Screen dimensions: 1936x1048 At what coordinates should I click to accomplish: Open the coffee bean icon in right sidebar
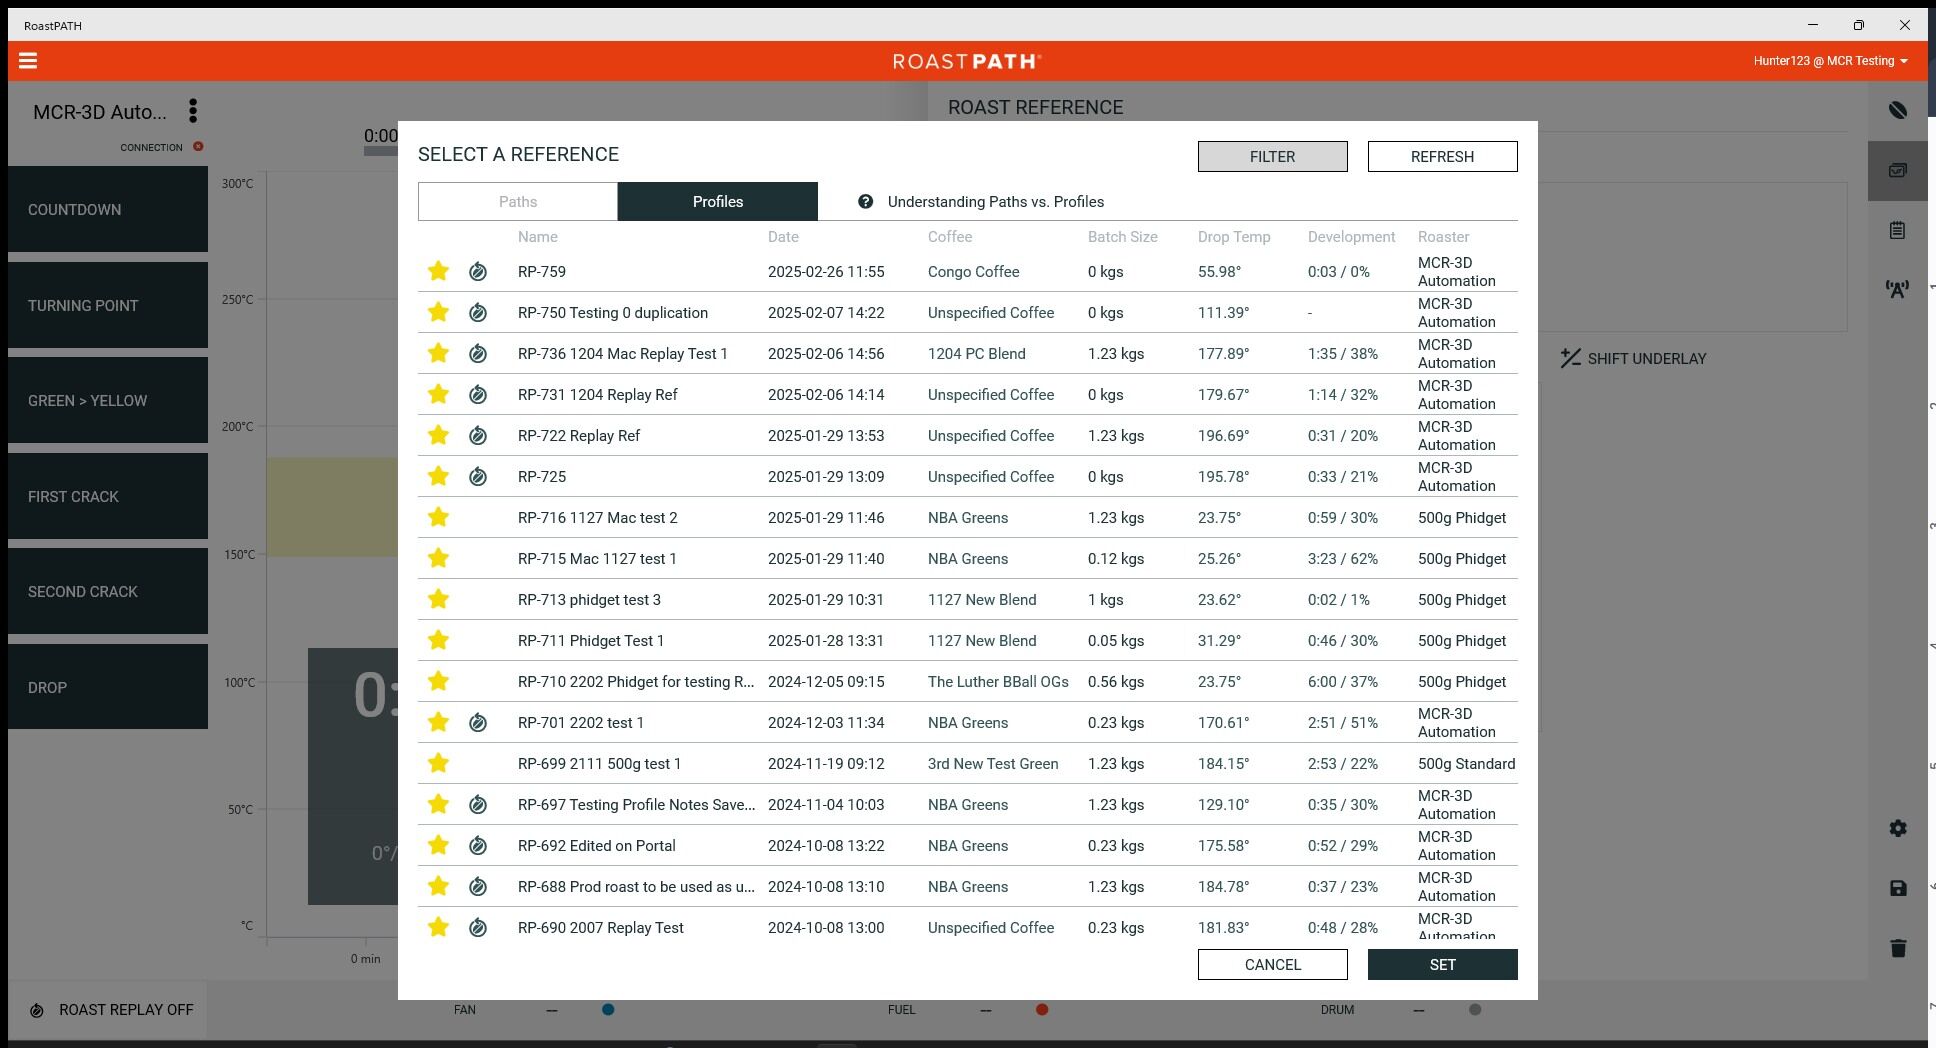[1897, 110]
